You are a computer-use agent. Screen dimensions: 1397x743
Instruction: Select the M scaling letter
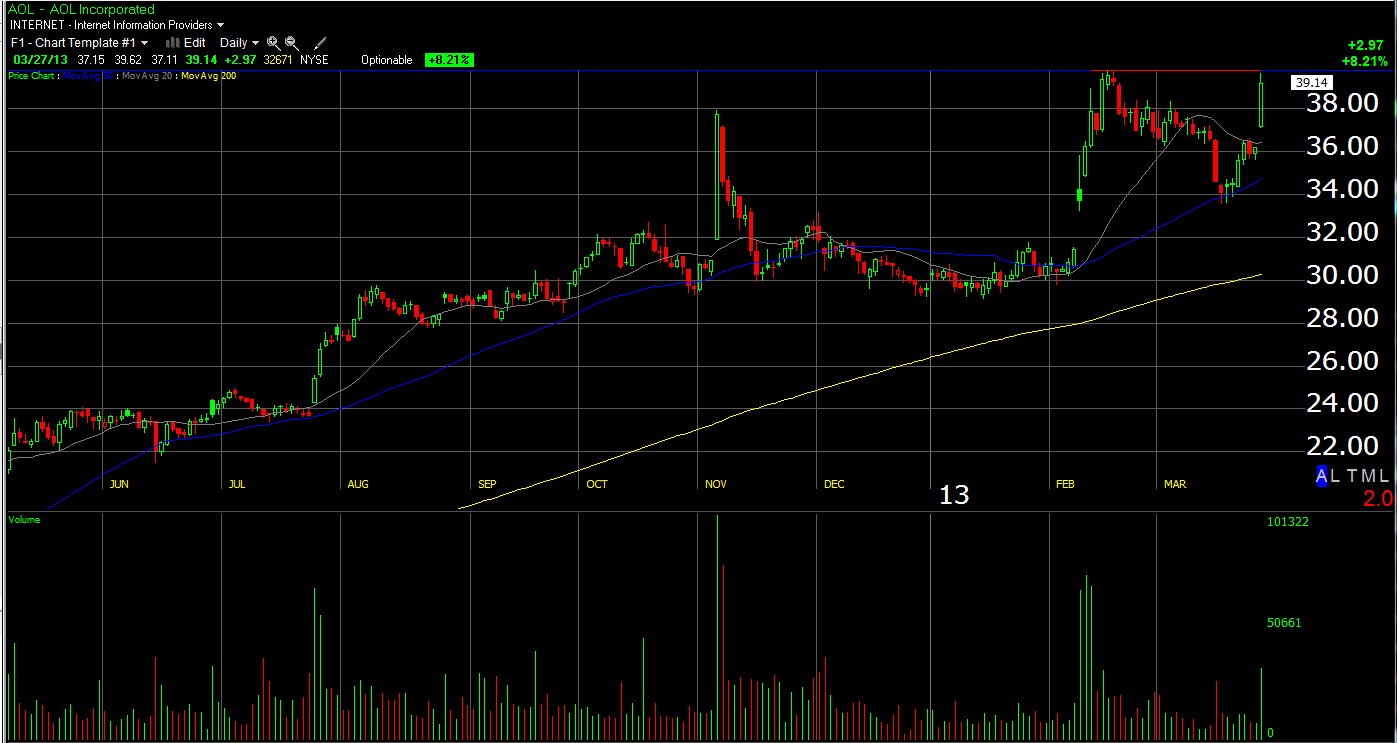[x=1369, y=477]
